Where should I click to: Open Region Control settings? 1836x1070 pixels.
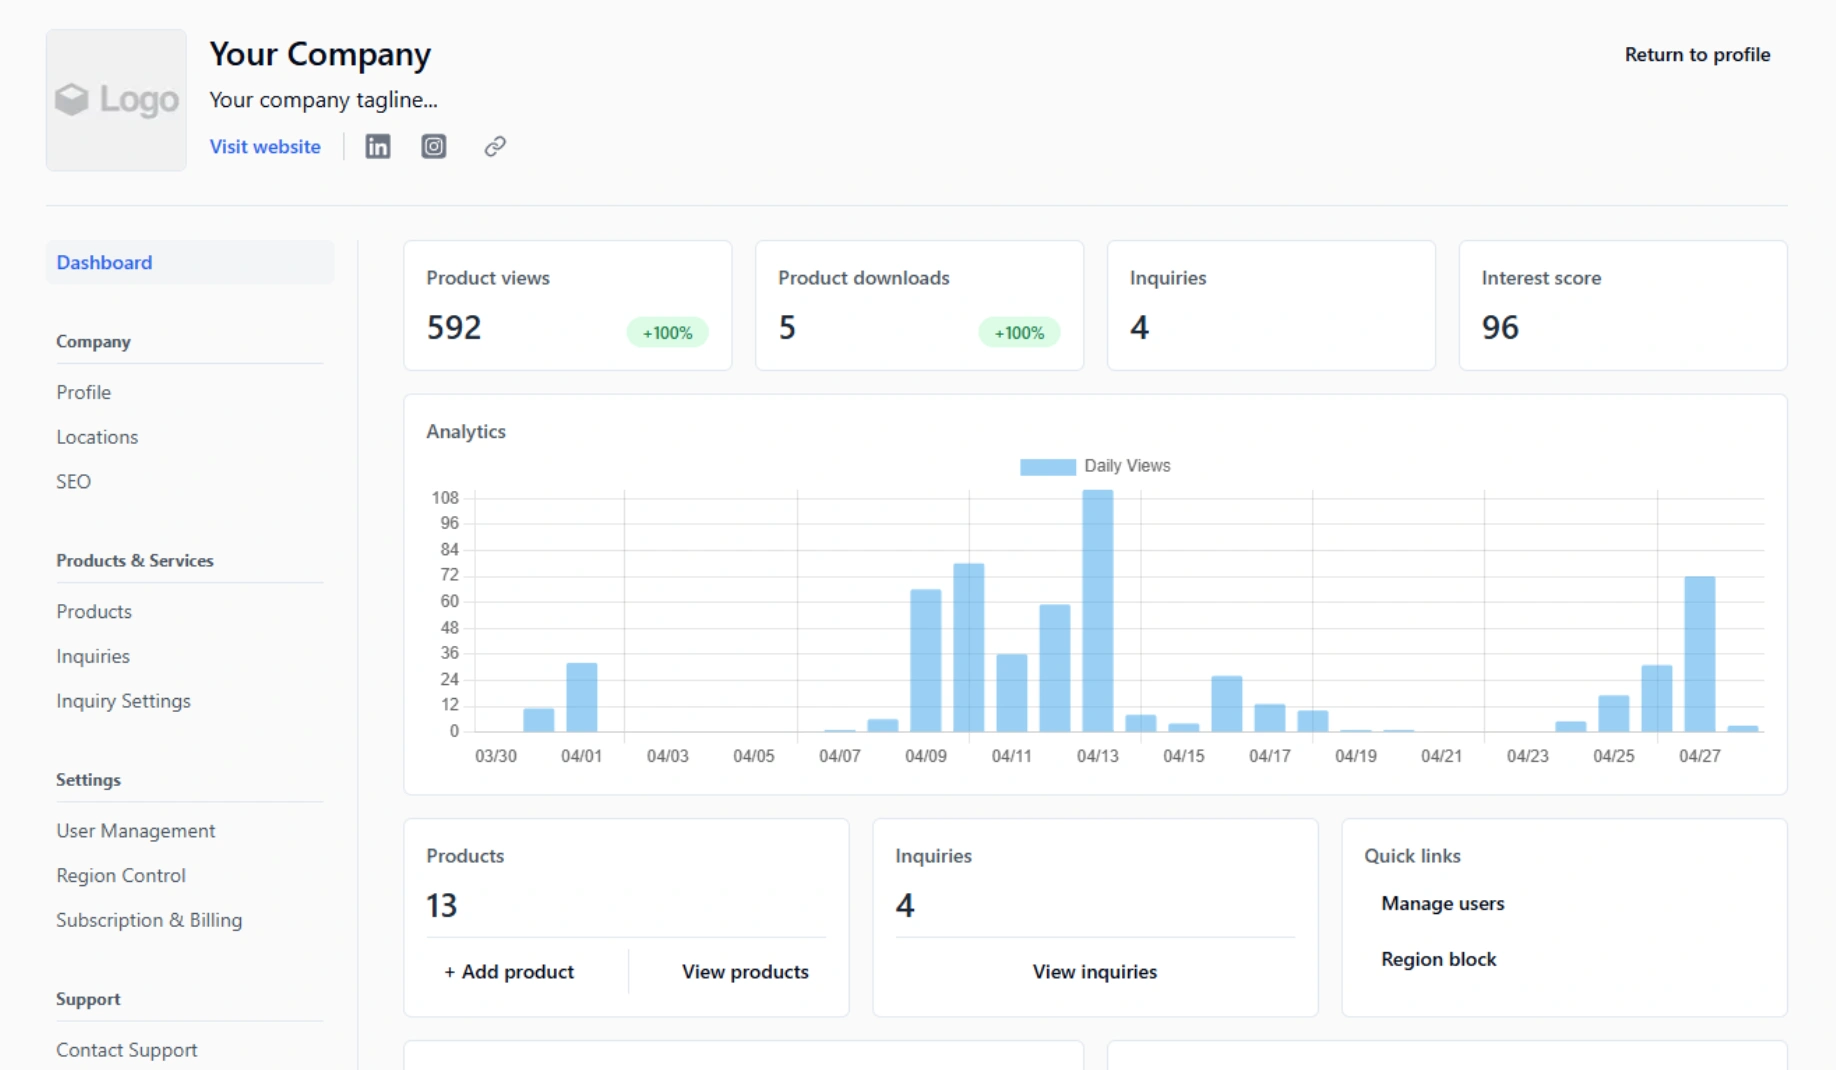[x=121, y=875]
